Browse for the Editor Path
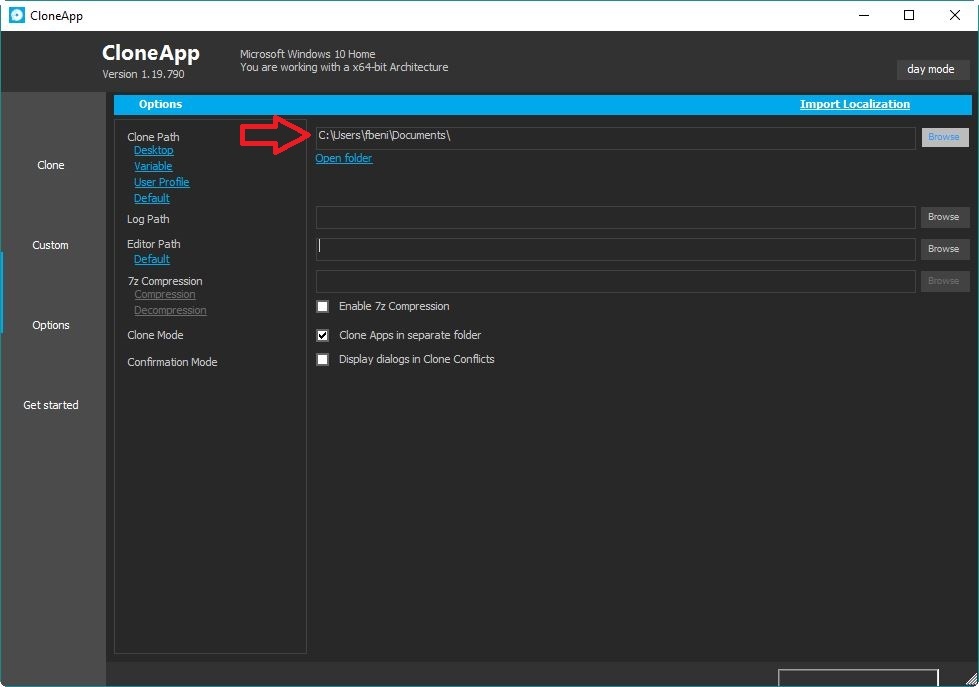The width and height of the screenshot is (979, 687). (943, 249)
